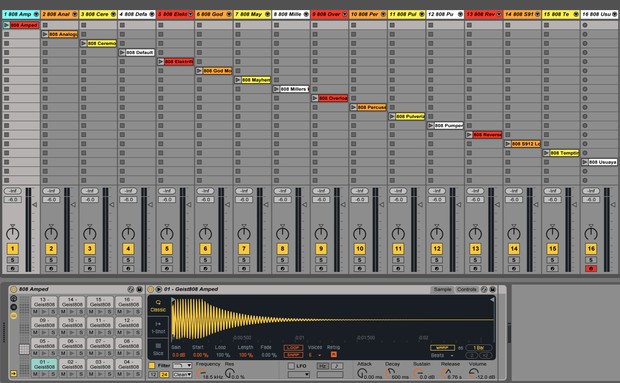Viewport: 620px width, 383px height.
Task: Click track 2 volume fader handle
Action: [73, 205]
